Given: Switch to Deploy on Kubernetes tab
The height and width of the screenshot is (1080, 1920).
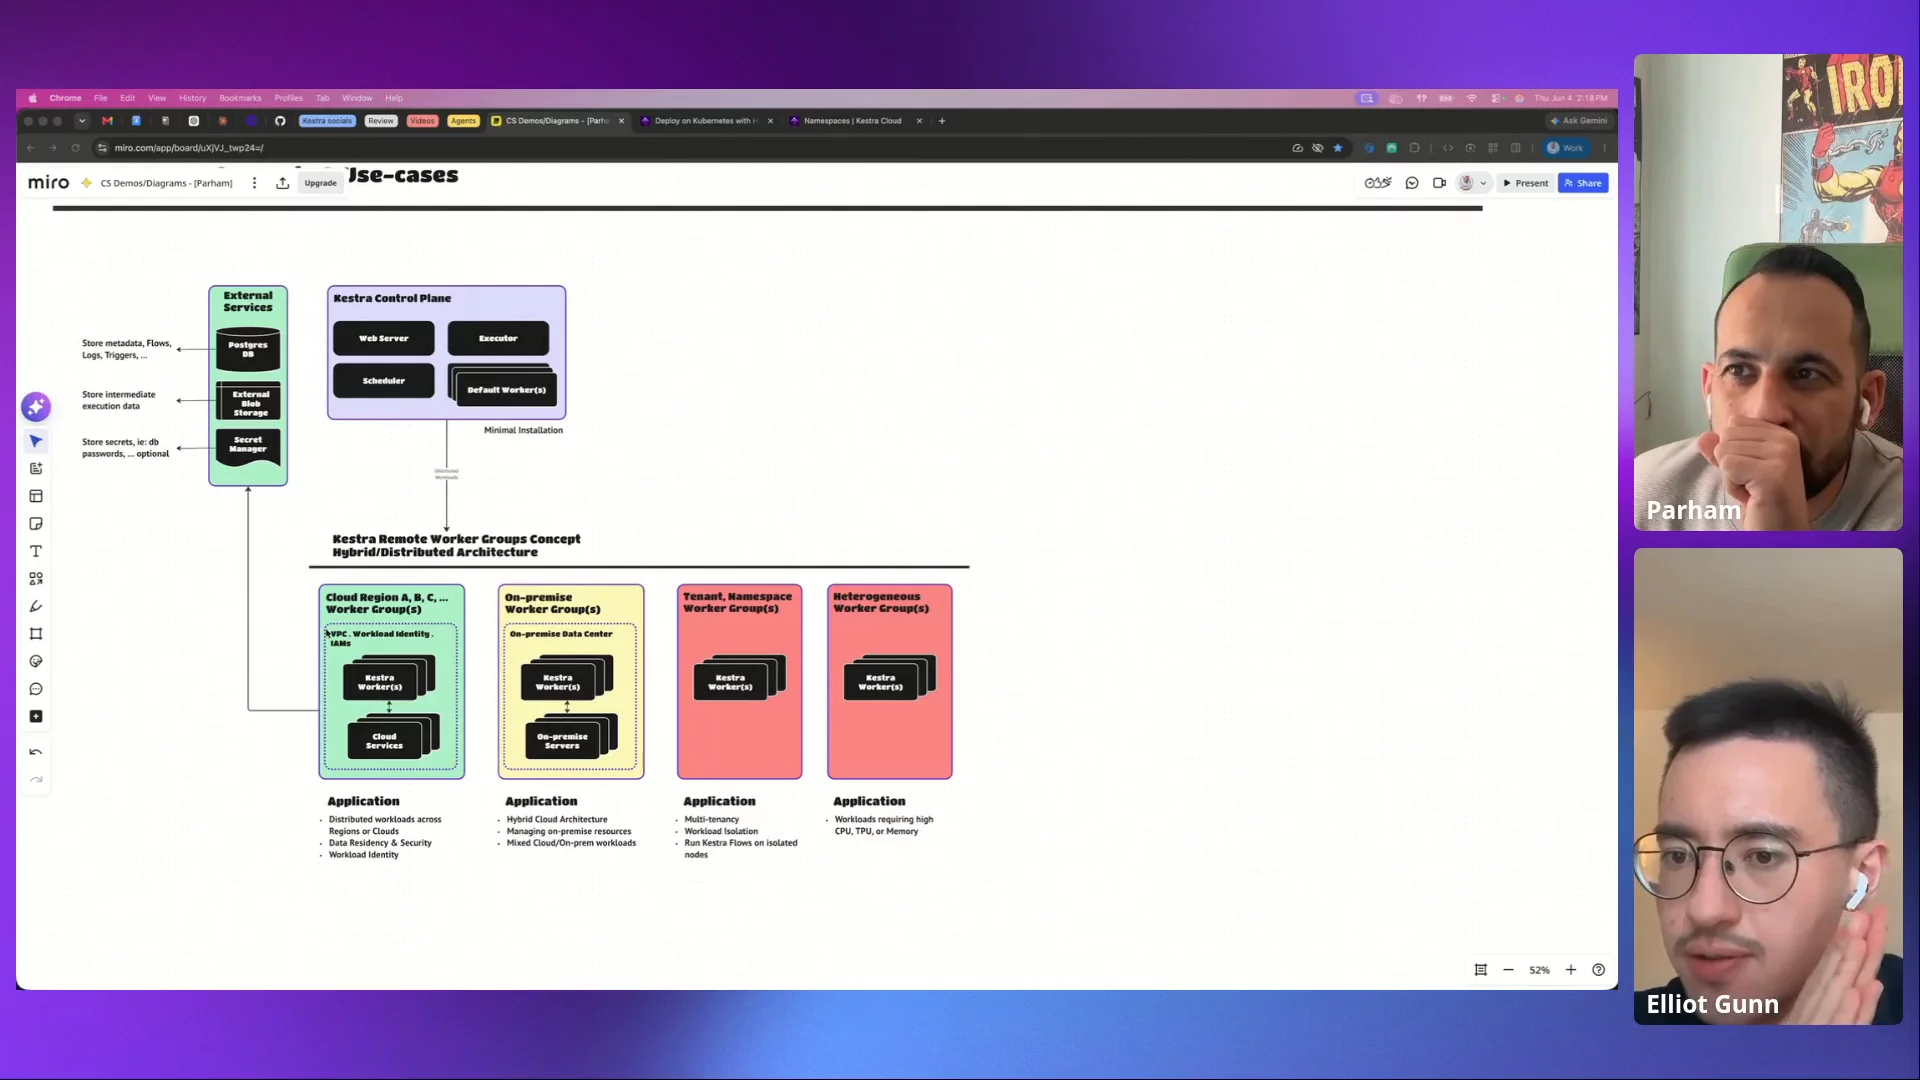Looking at the screenshot, I should (x=707, y=121).
